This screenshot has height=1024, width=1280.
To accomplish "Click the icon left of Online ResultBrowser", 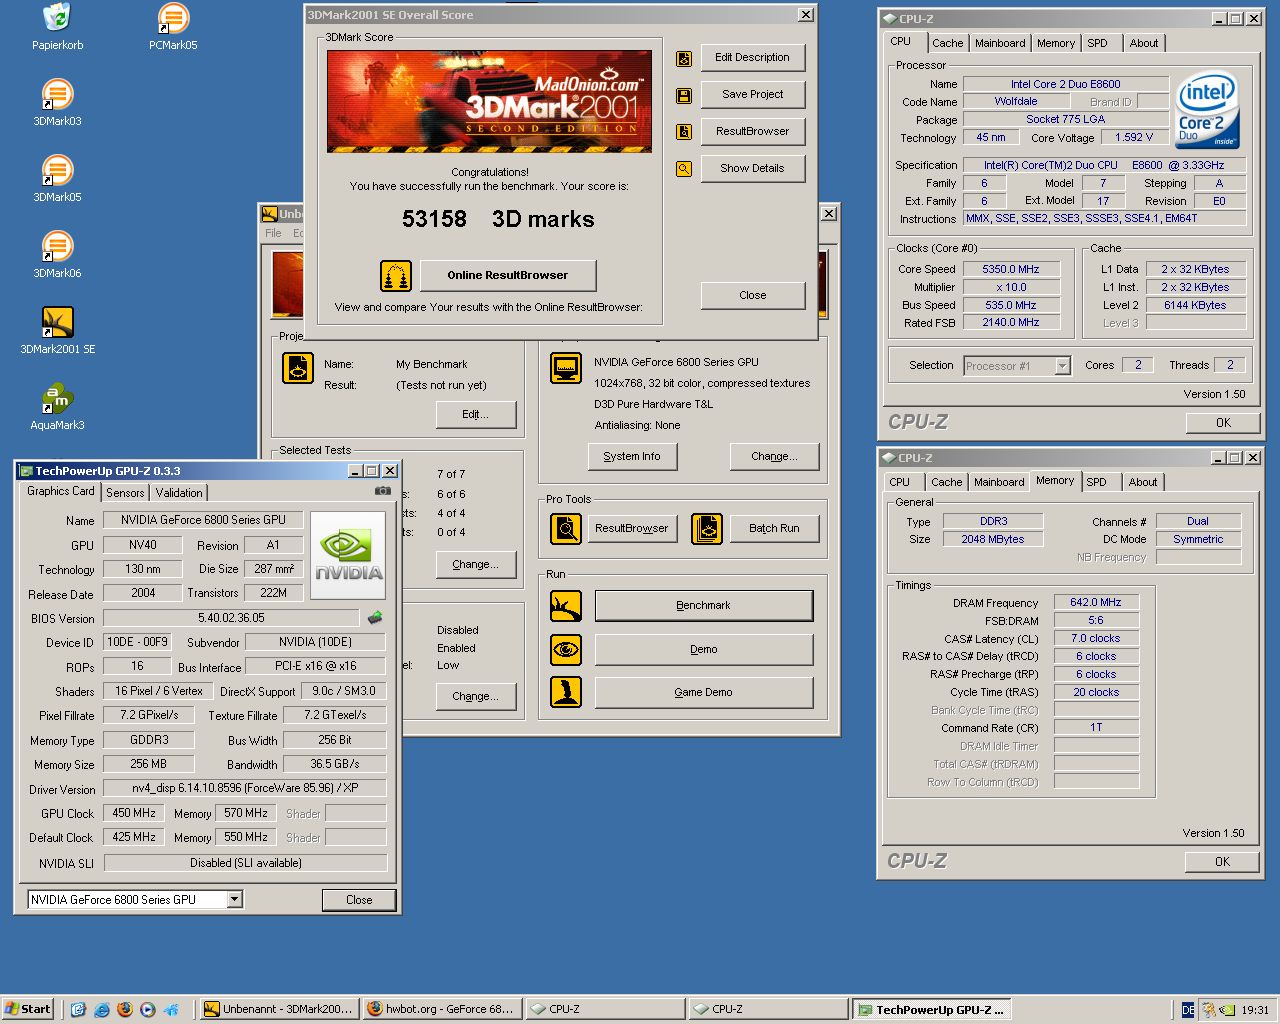I will (396, 275).
